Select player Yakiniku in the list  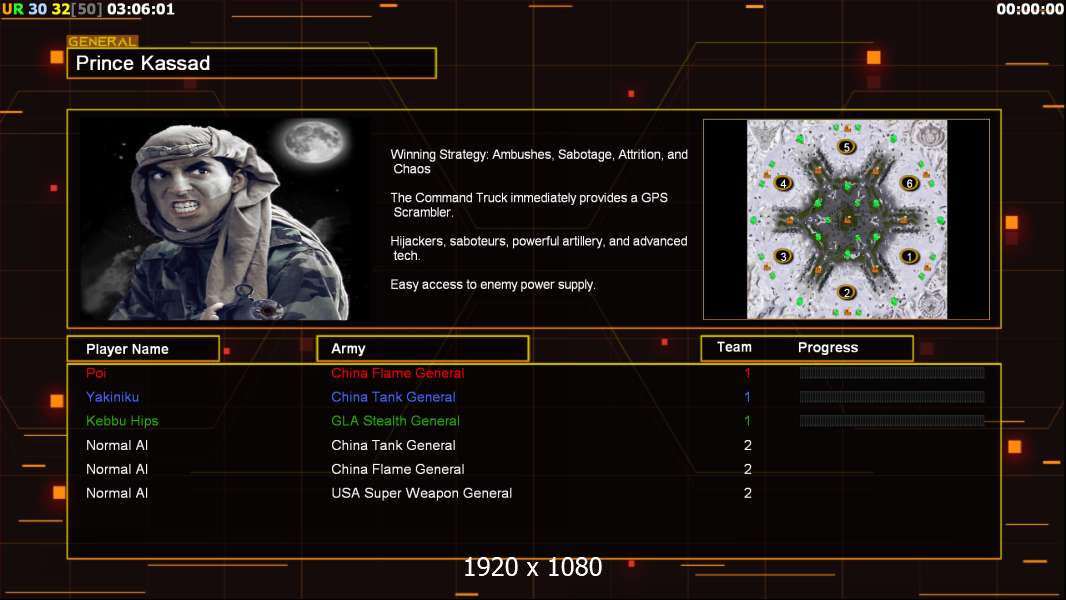[112, 397]
